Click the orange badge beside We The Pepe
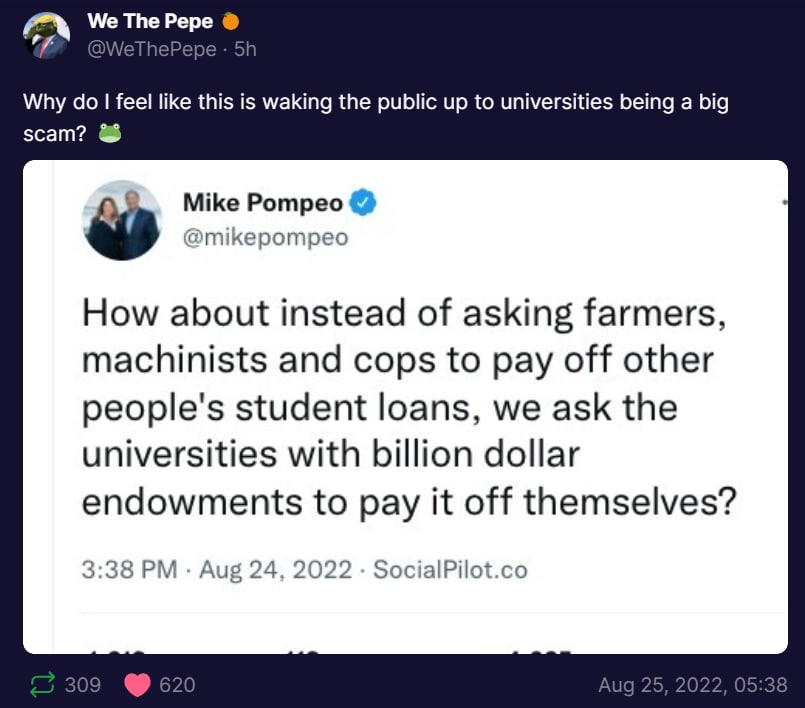805x708 pixels. pos(231,22)
